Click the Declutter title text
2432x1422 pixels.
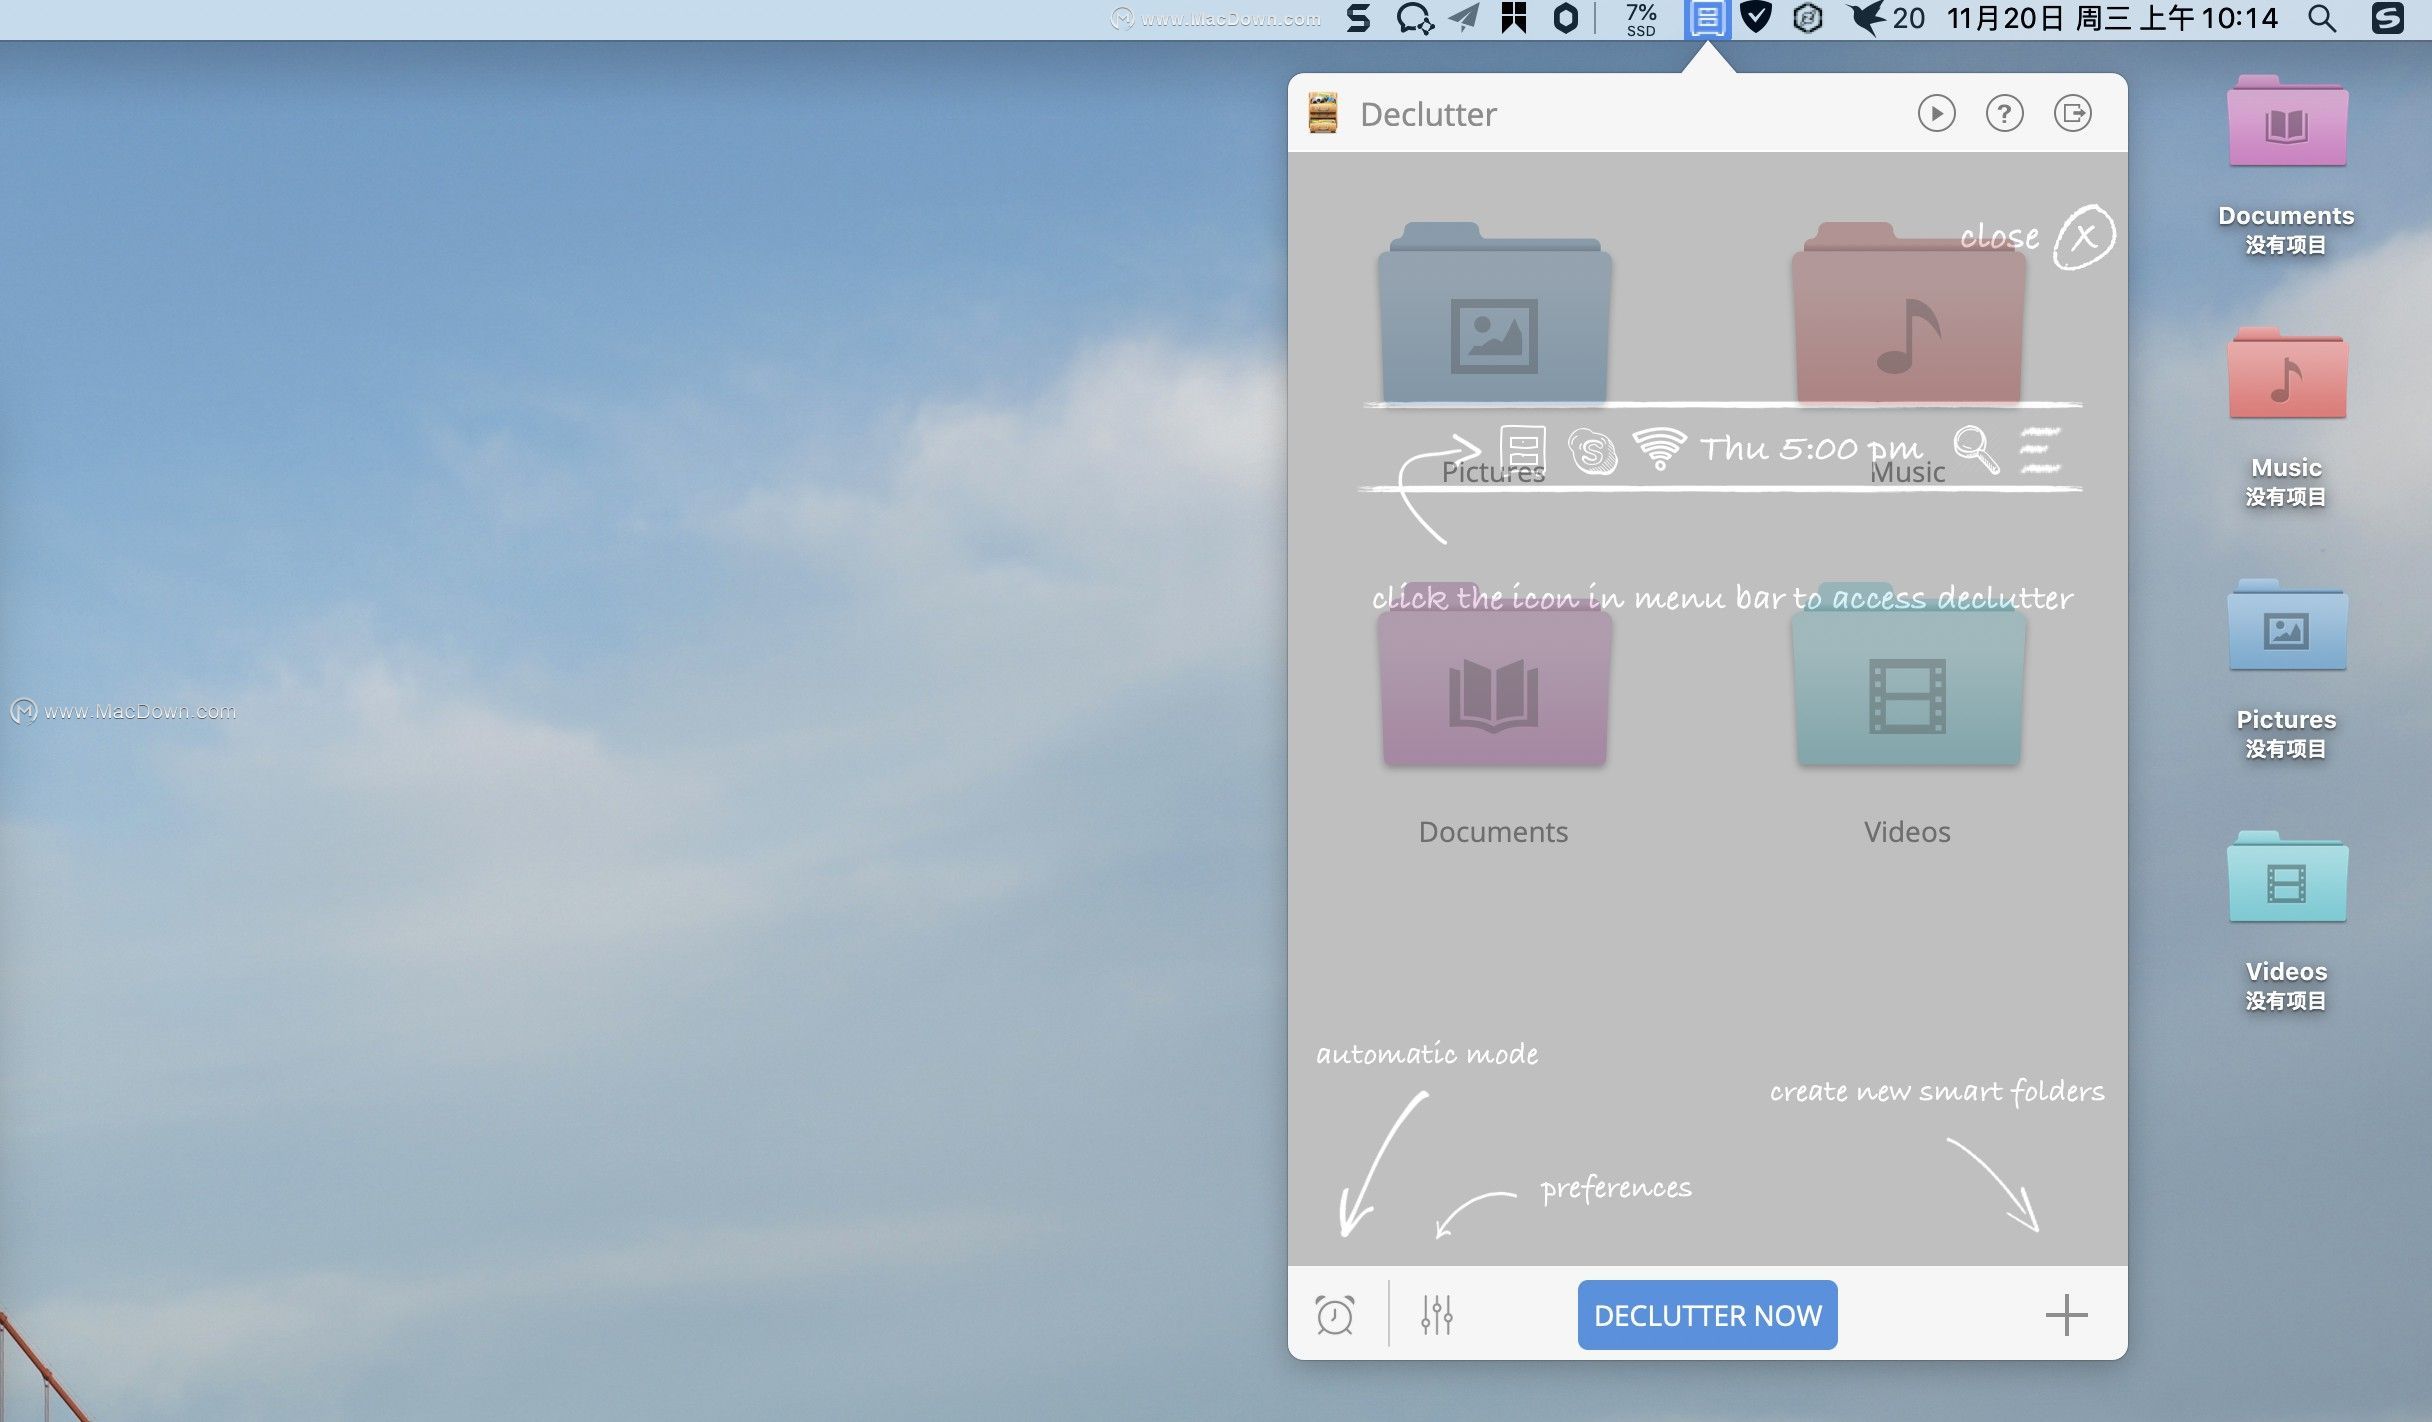(x=1428, y=114)
